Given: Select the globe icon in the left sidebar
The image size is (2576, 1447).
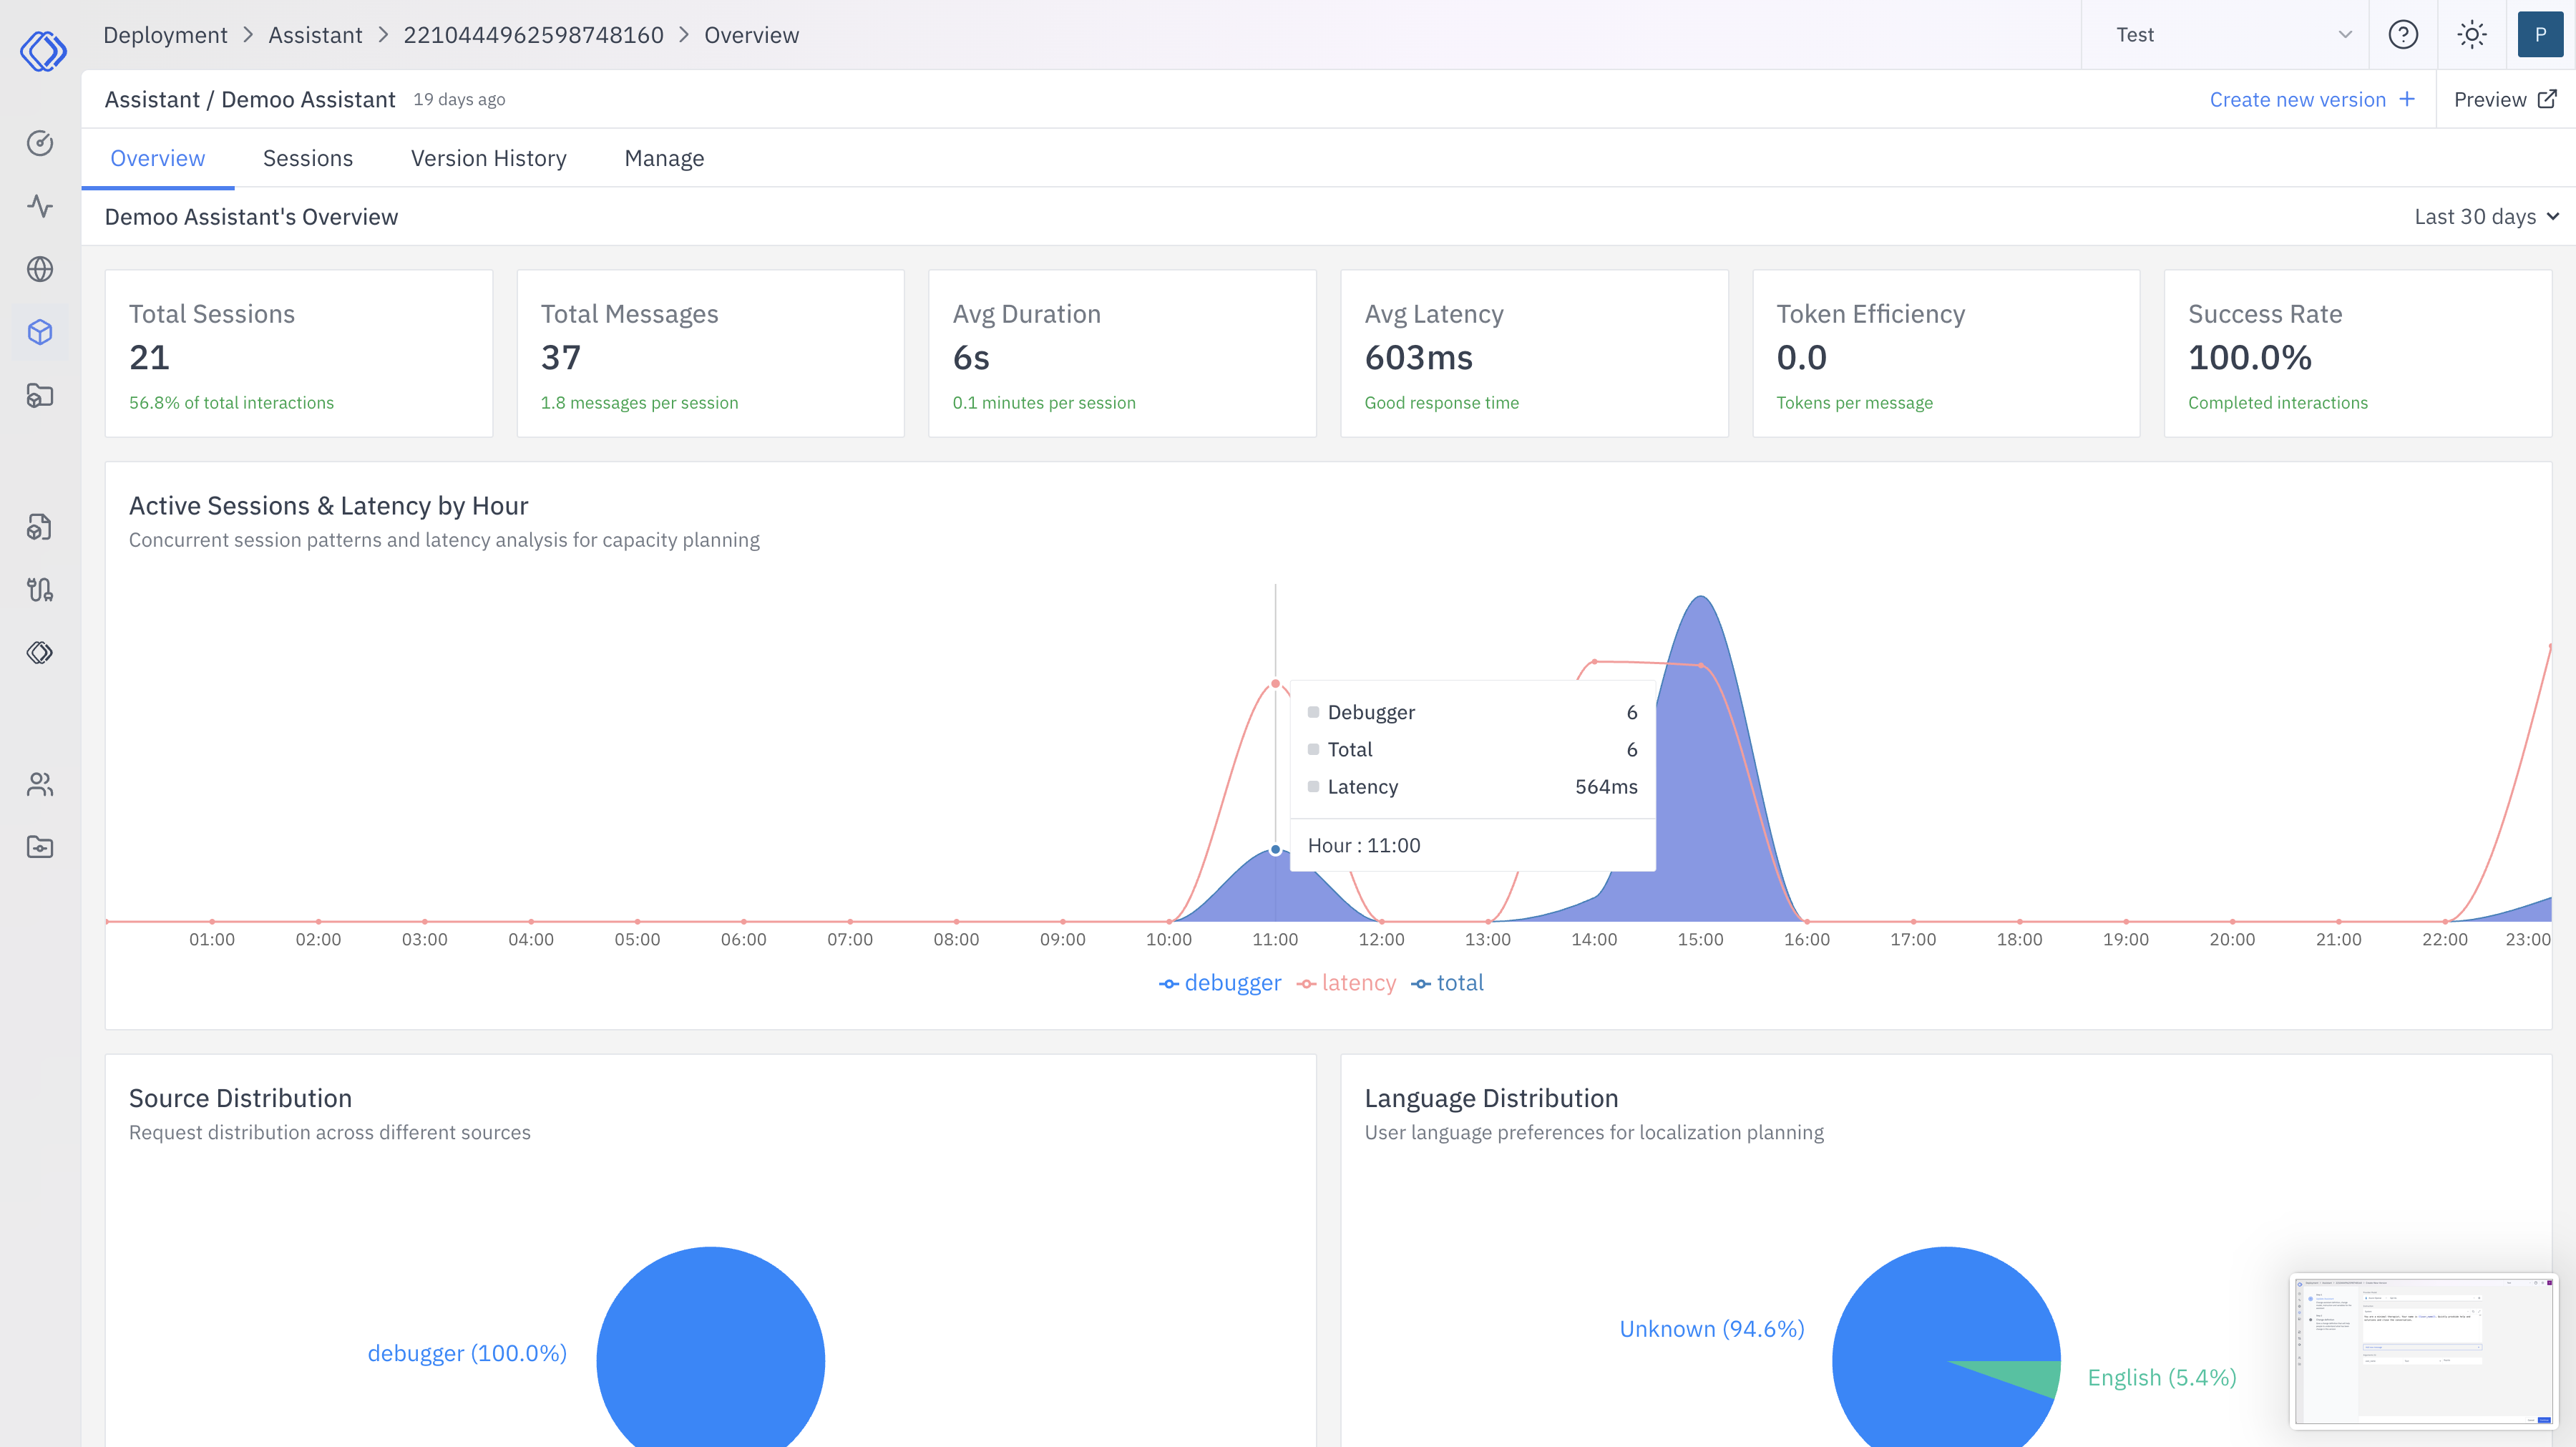Looking at the screenshot, I should 40,268.
